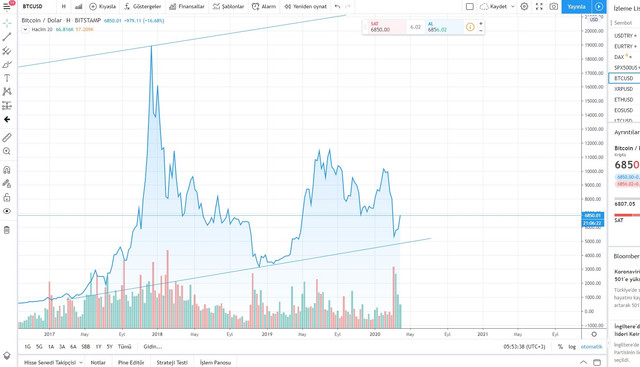
Task: Toggle percent scale
Action: (560, 347)
